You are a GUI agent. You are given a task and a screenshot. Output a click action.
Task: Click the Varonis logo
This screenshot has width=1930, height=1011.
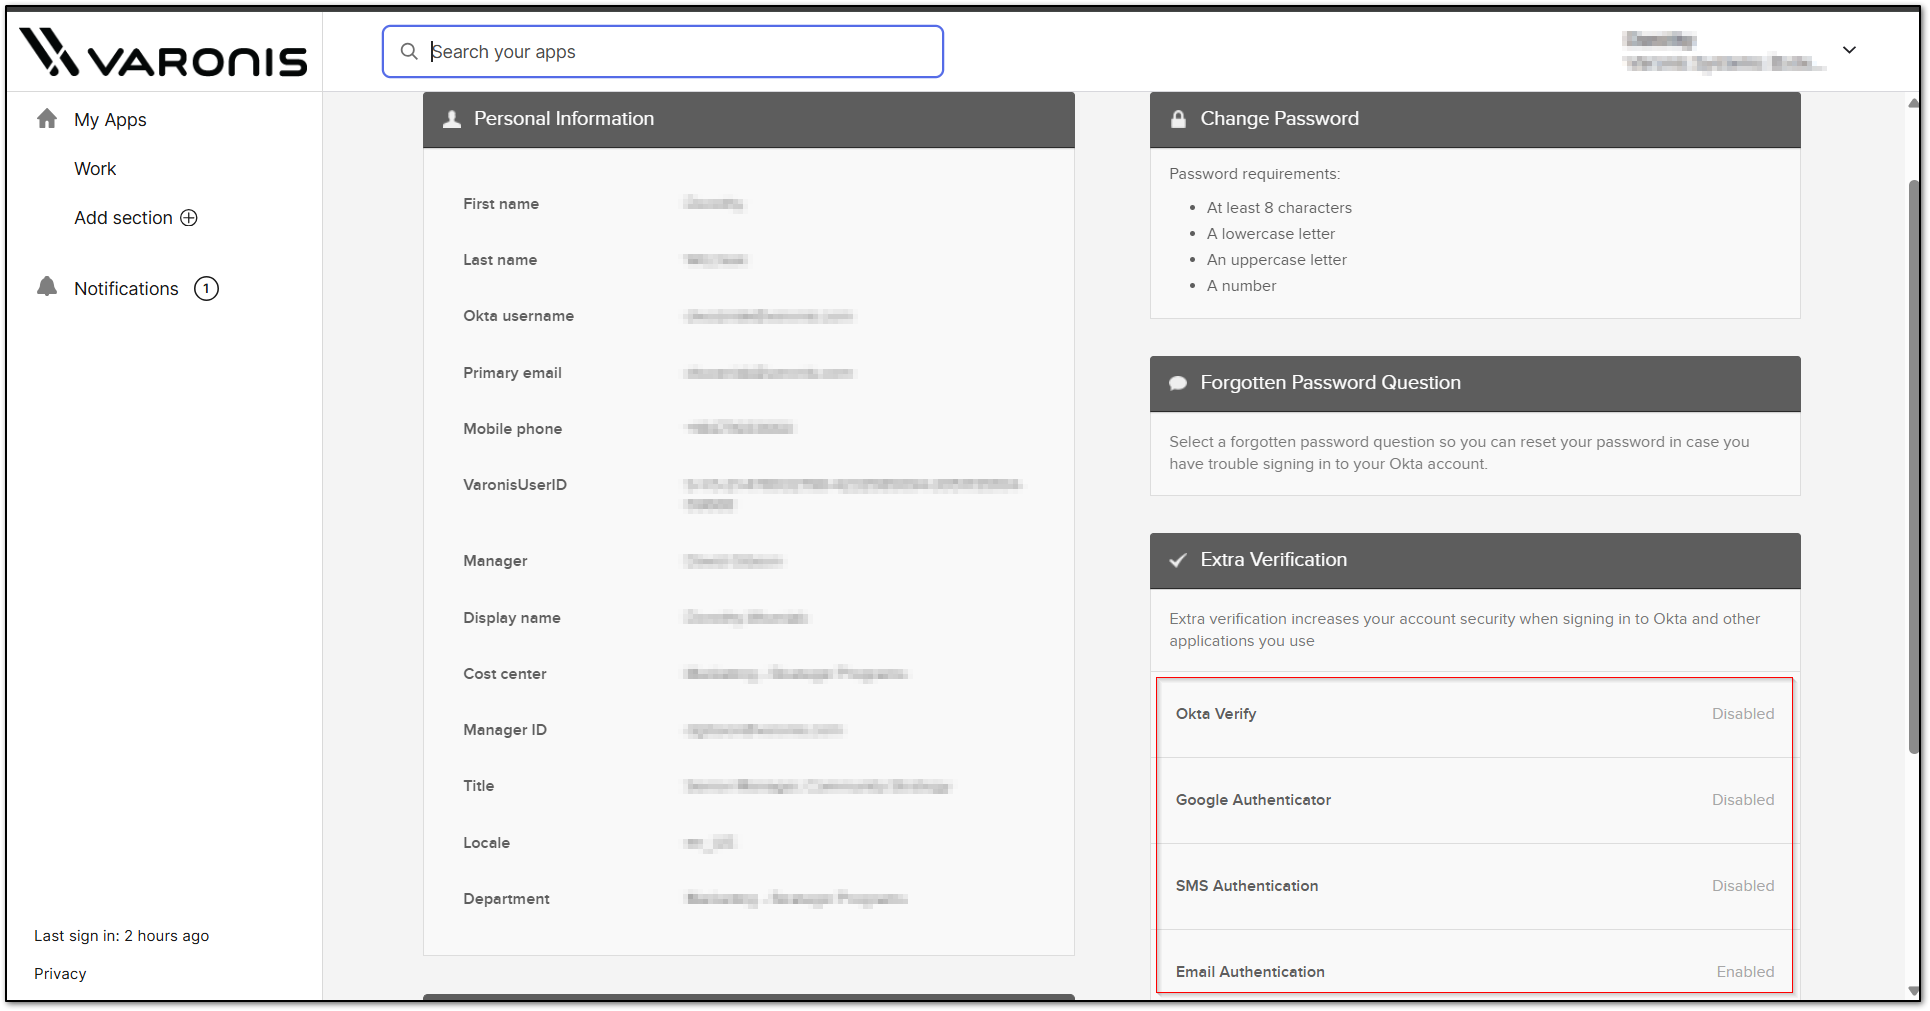click(x=164, y=53)
